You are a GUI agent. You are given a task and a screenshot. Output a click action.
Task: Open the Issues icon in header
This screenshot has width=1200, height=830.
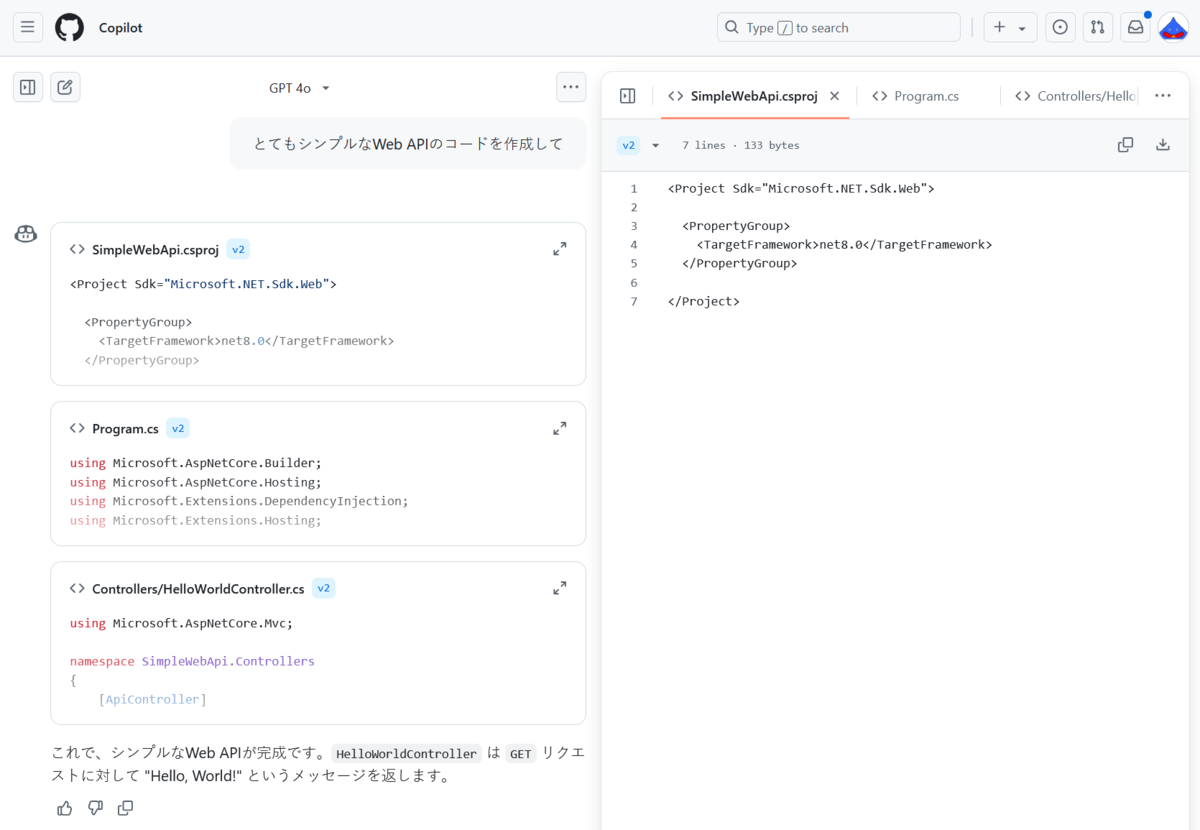click(x=1060, y=28)
